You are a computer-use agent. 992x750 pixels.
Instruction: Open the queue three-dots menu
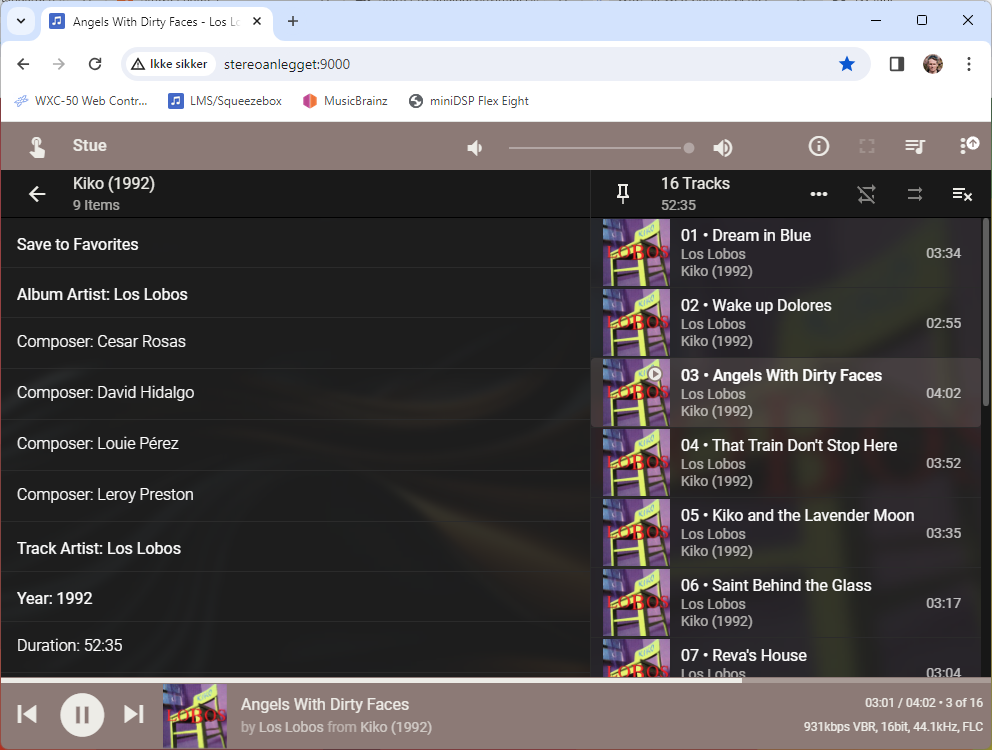(819, 194)
